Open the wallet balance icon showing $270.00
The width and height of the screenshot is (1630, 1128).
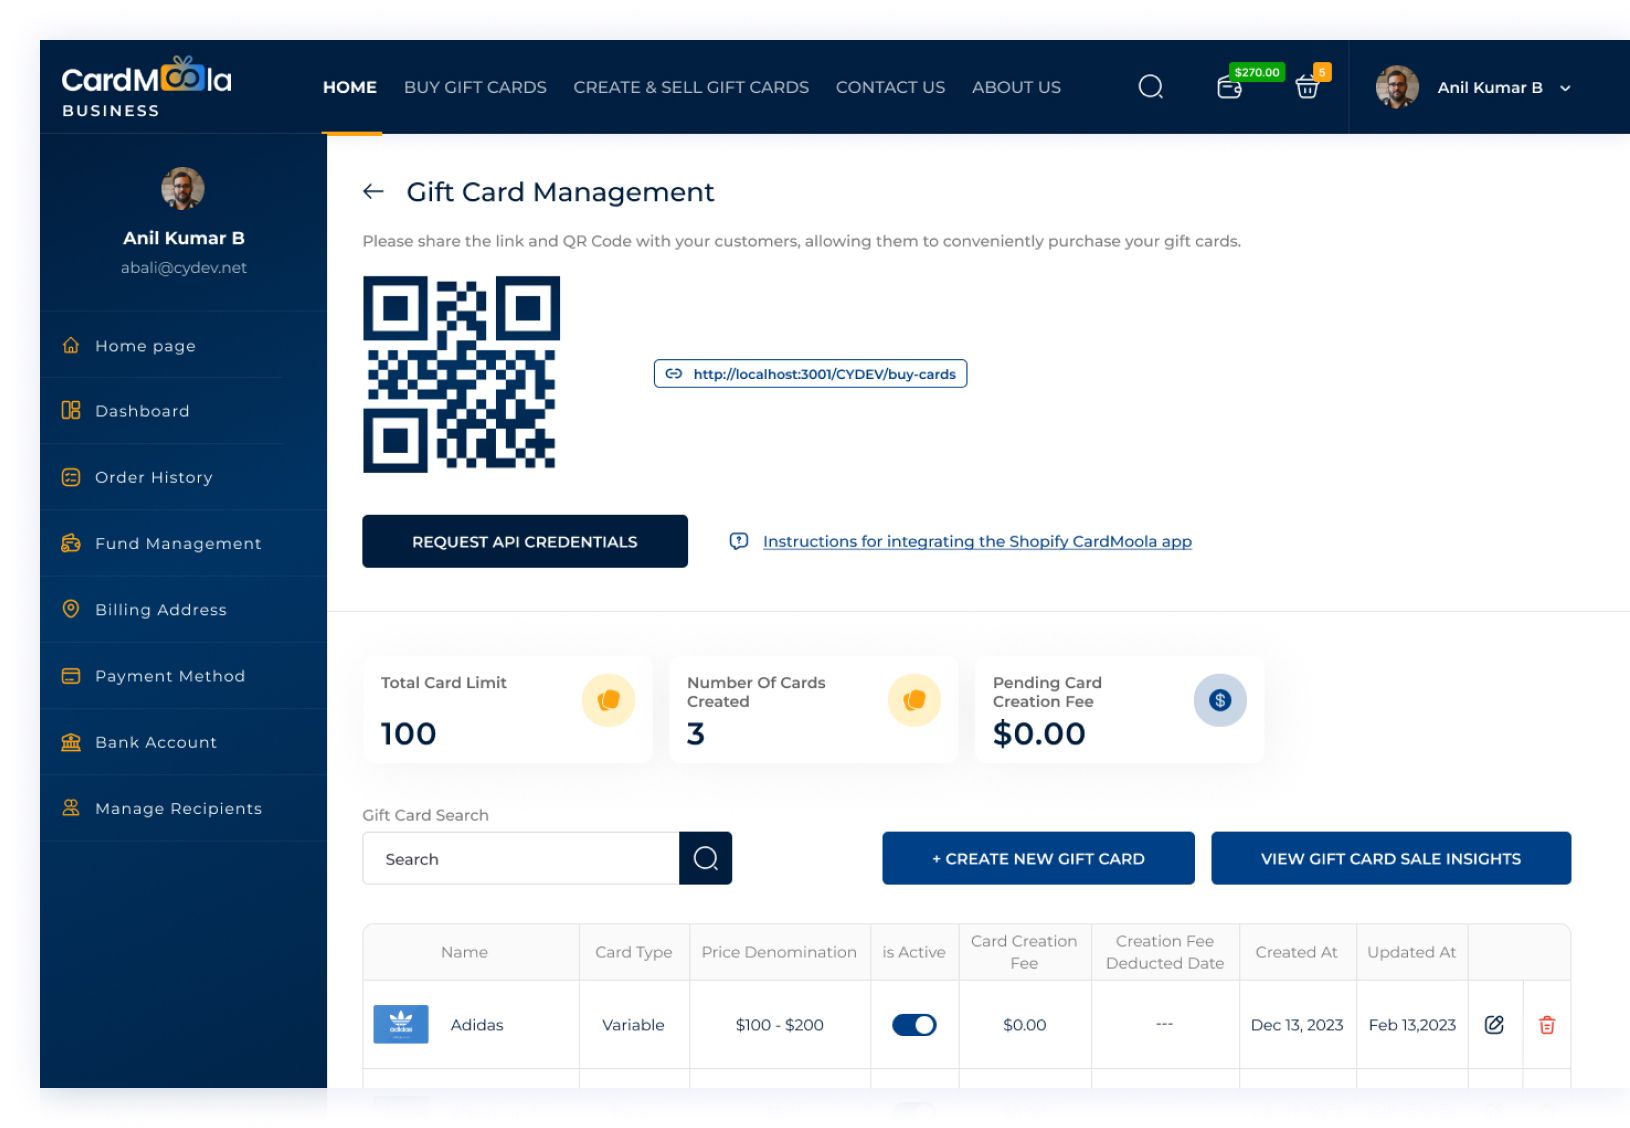click(x=1230, y=88)
